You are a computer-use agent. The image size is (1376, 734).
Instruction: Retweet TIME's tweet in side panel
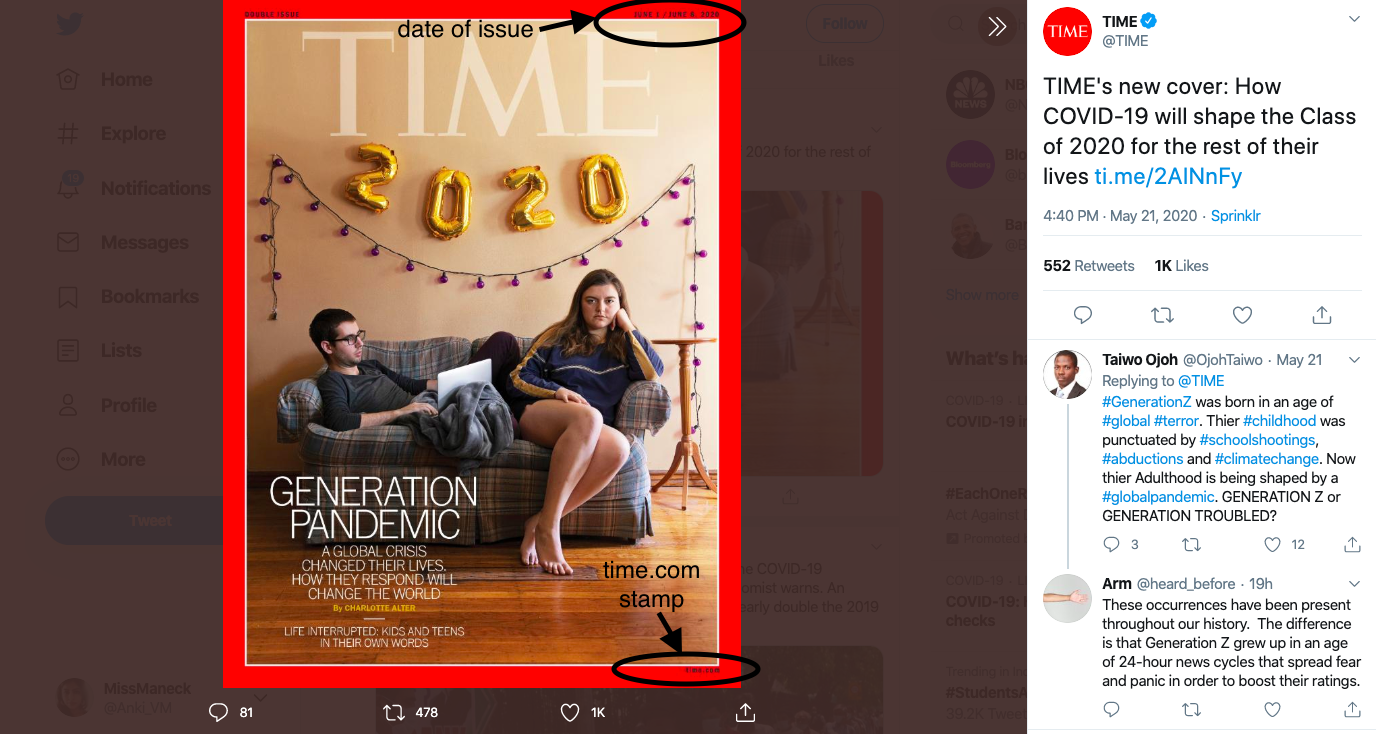tap(1162, 315)
